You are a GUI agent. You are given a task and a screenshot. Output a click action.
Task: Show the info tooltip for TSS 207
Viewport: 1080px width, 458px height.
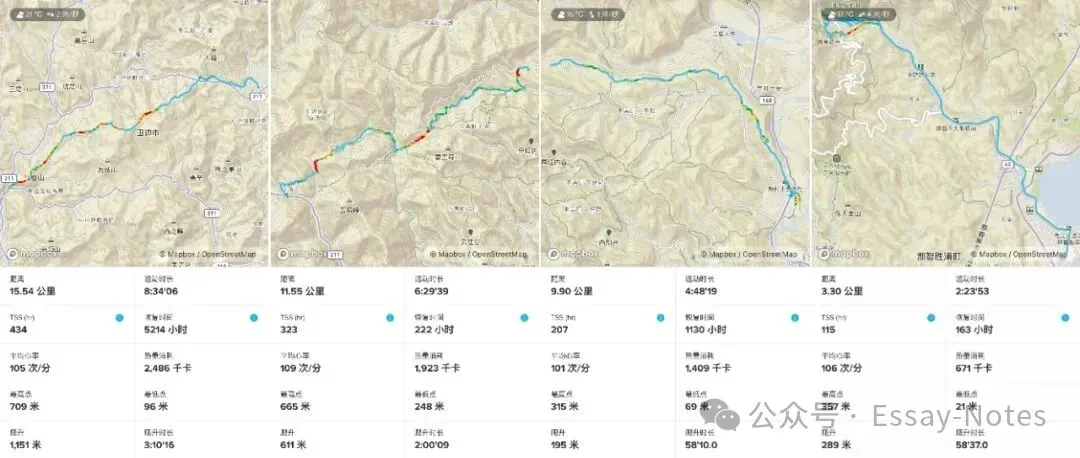click(x=660, y=317)
